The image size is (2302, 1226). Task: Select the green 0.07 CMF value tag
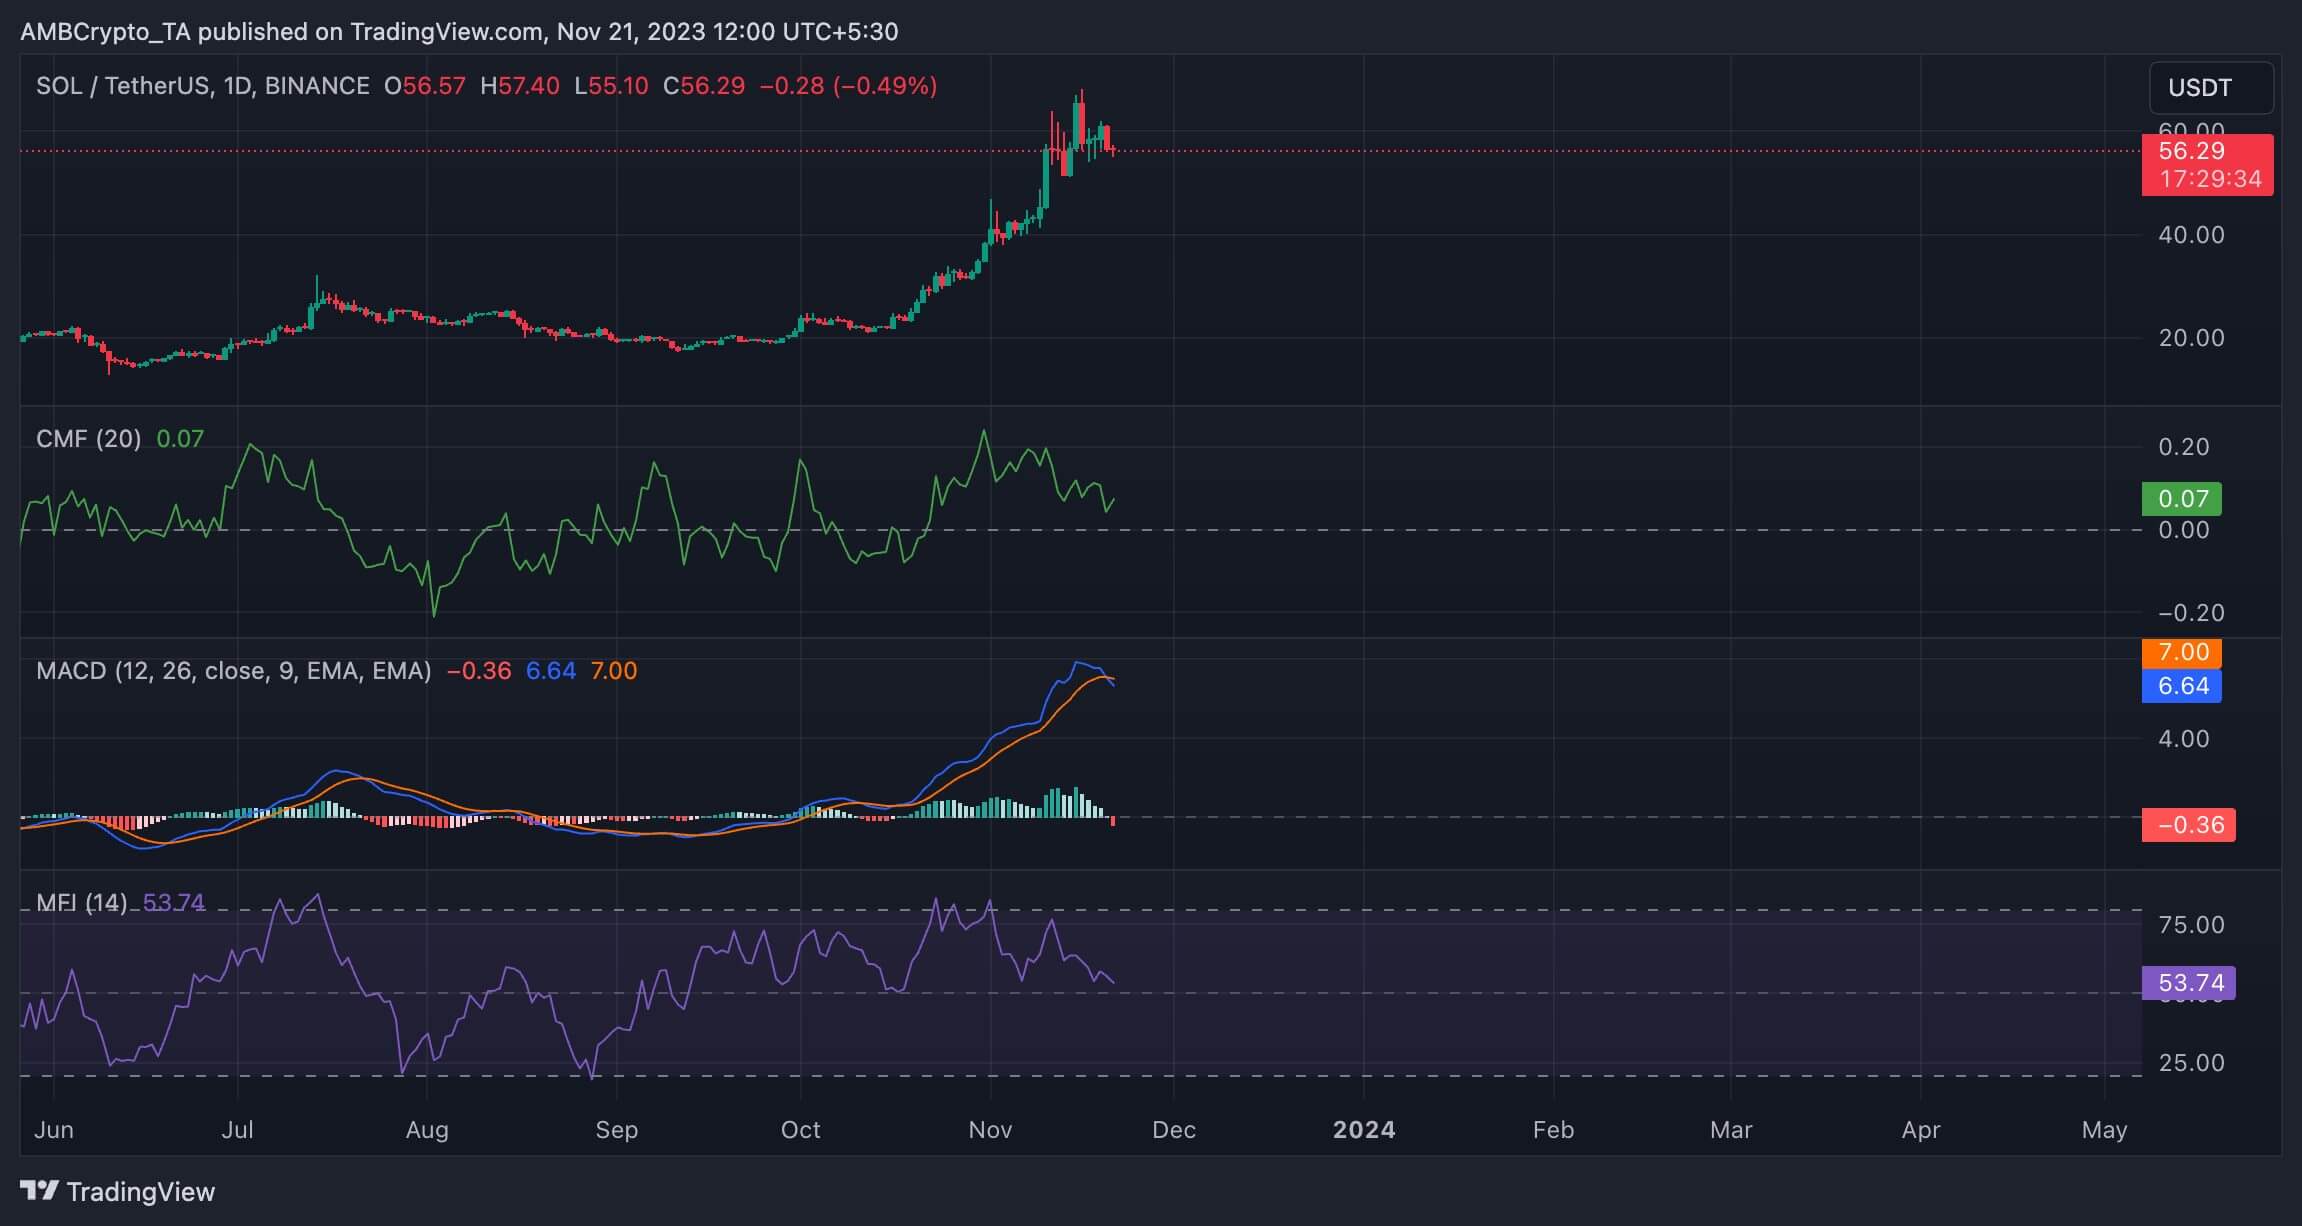2181,498
